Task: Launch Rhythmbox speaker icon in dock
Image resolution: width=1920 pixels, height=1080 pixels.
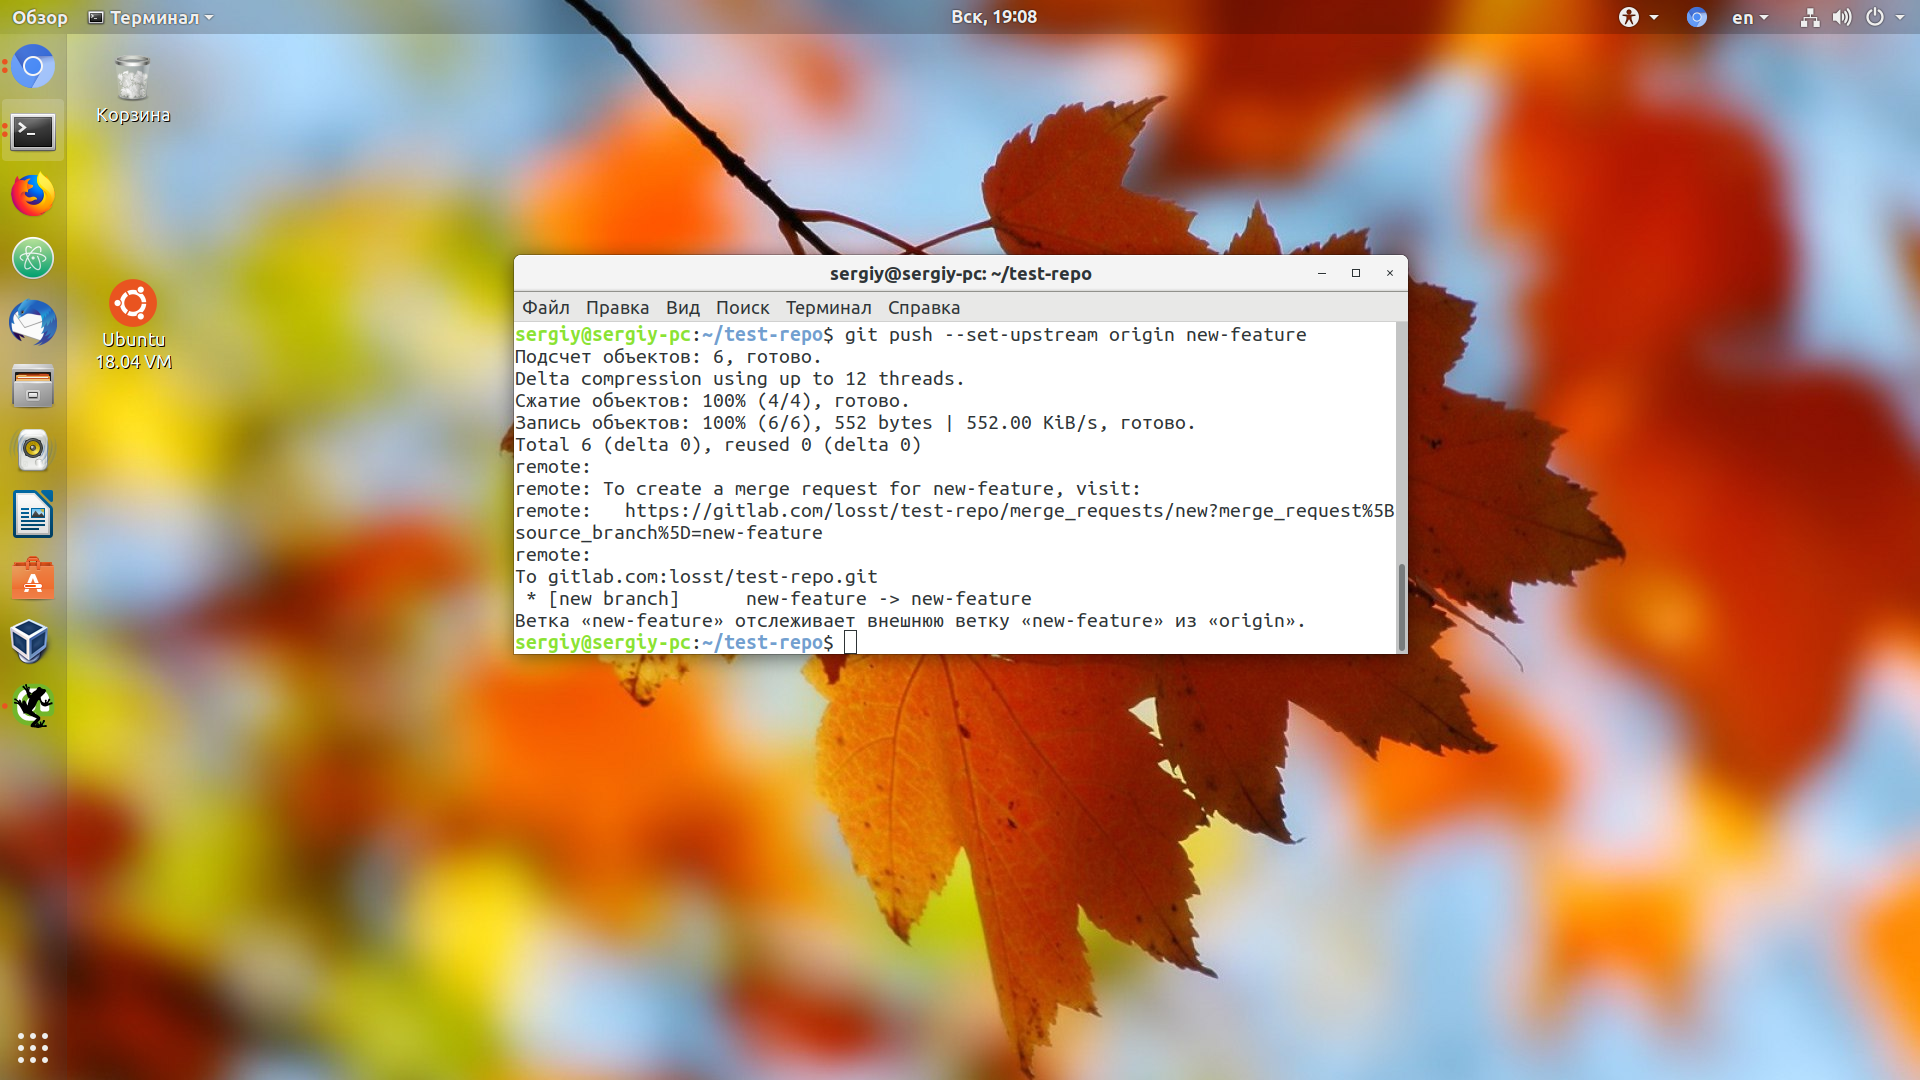Action: pyautogui.click(x=33, y=451)
